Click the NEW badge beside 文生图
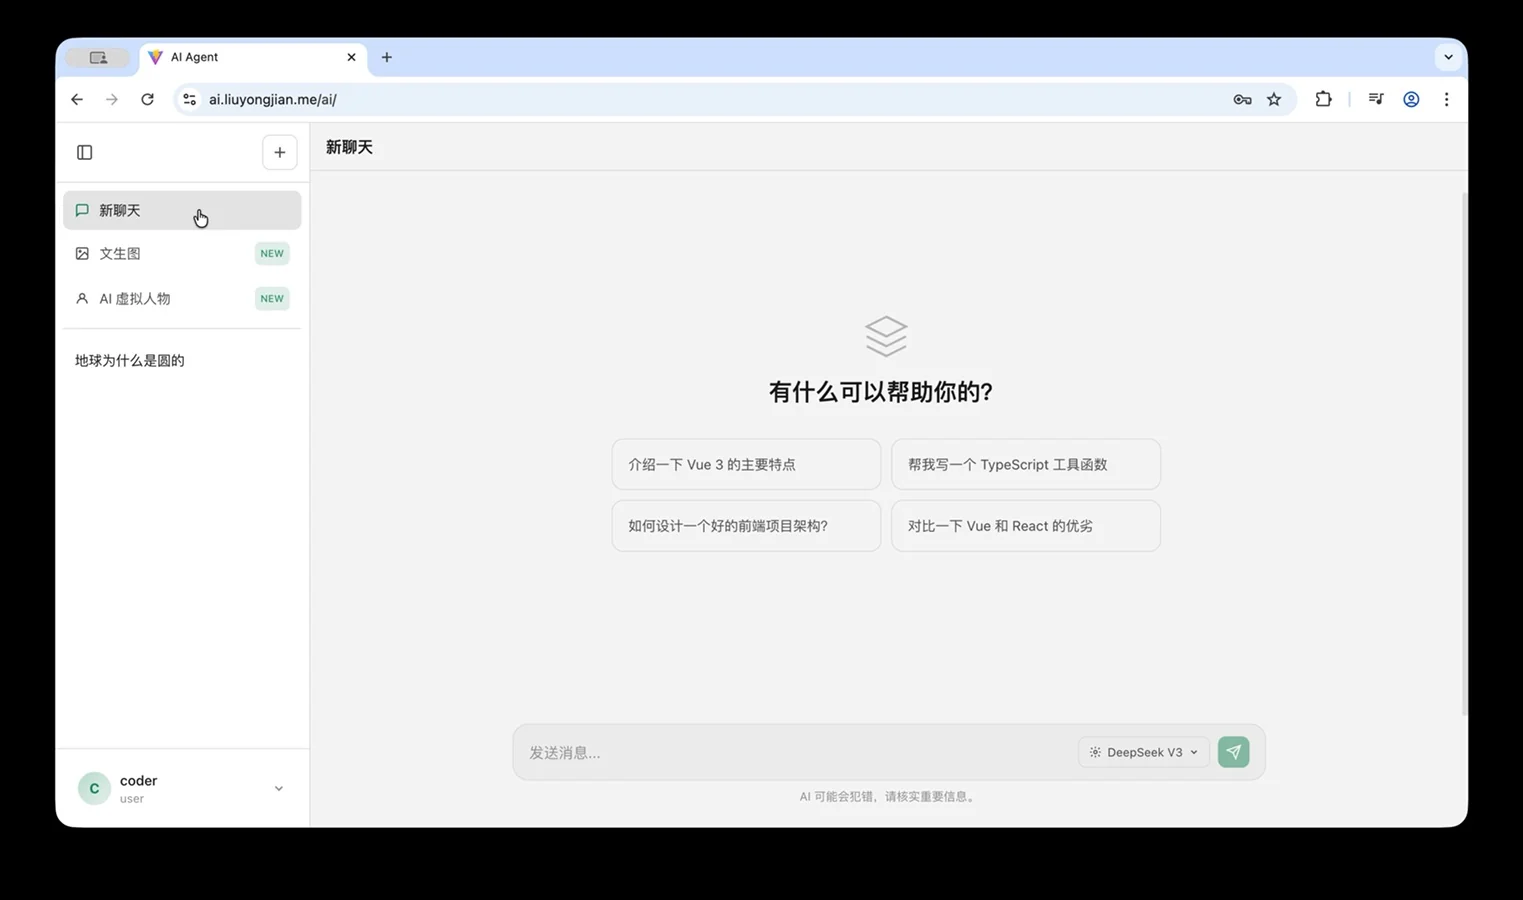This screenshot has height=900, width=1523. [272, 254]
